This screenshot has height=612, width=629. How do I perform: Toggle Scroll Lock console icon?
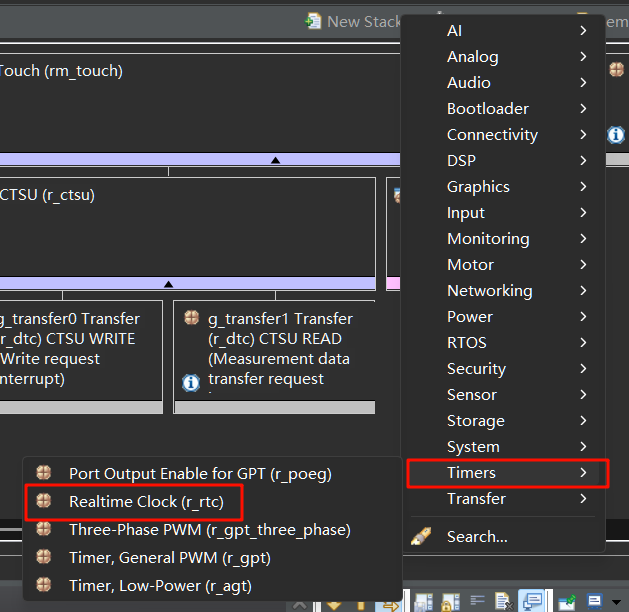pos(450,602)
